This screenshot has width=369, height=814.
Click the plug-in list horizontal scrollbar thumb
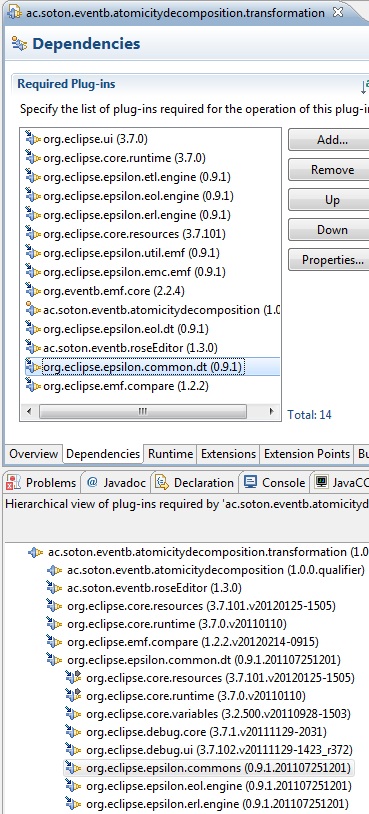pyautogui.click(x=143, y=412)
